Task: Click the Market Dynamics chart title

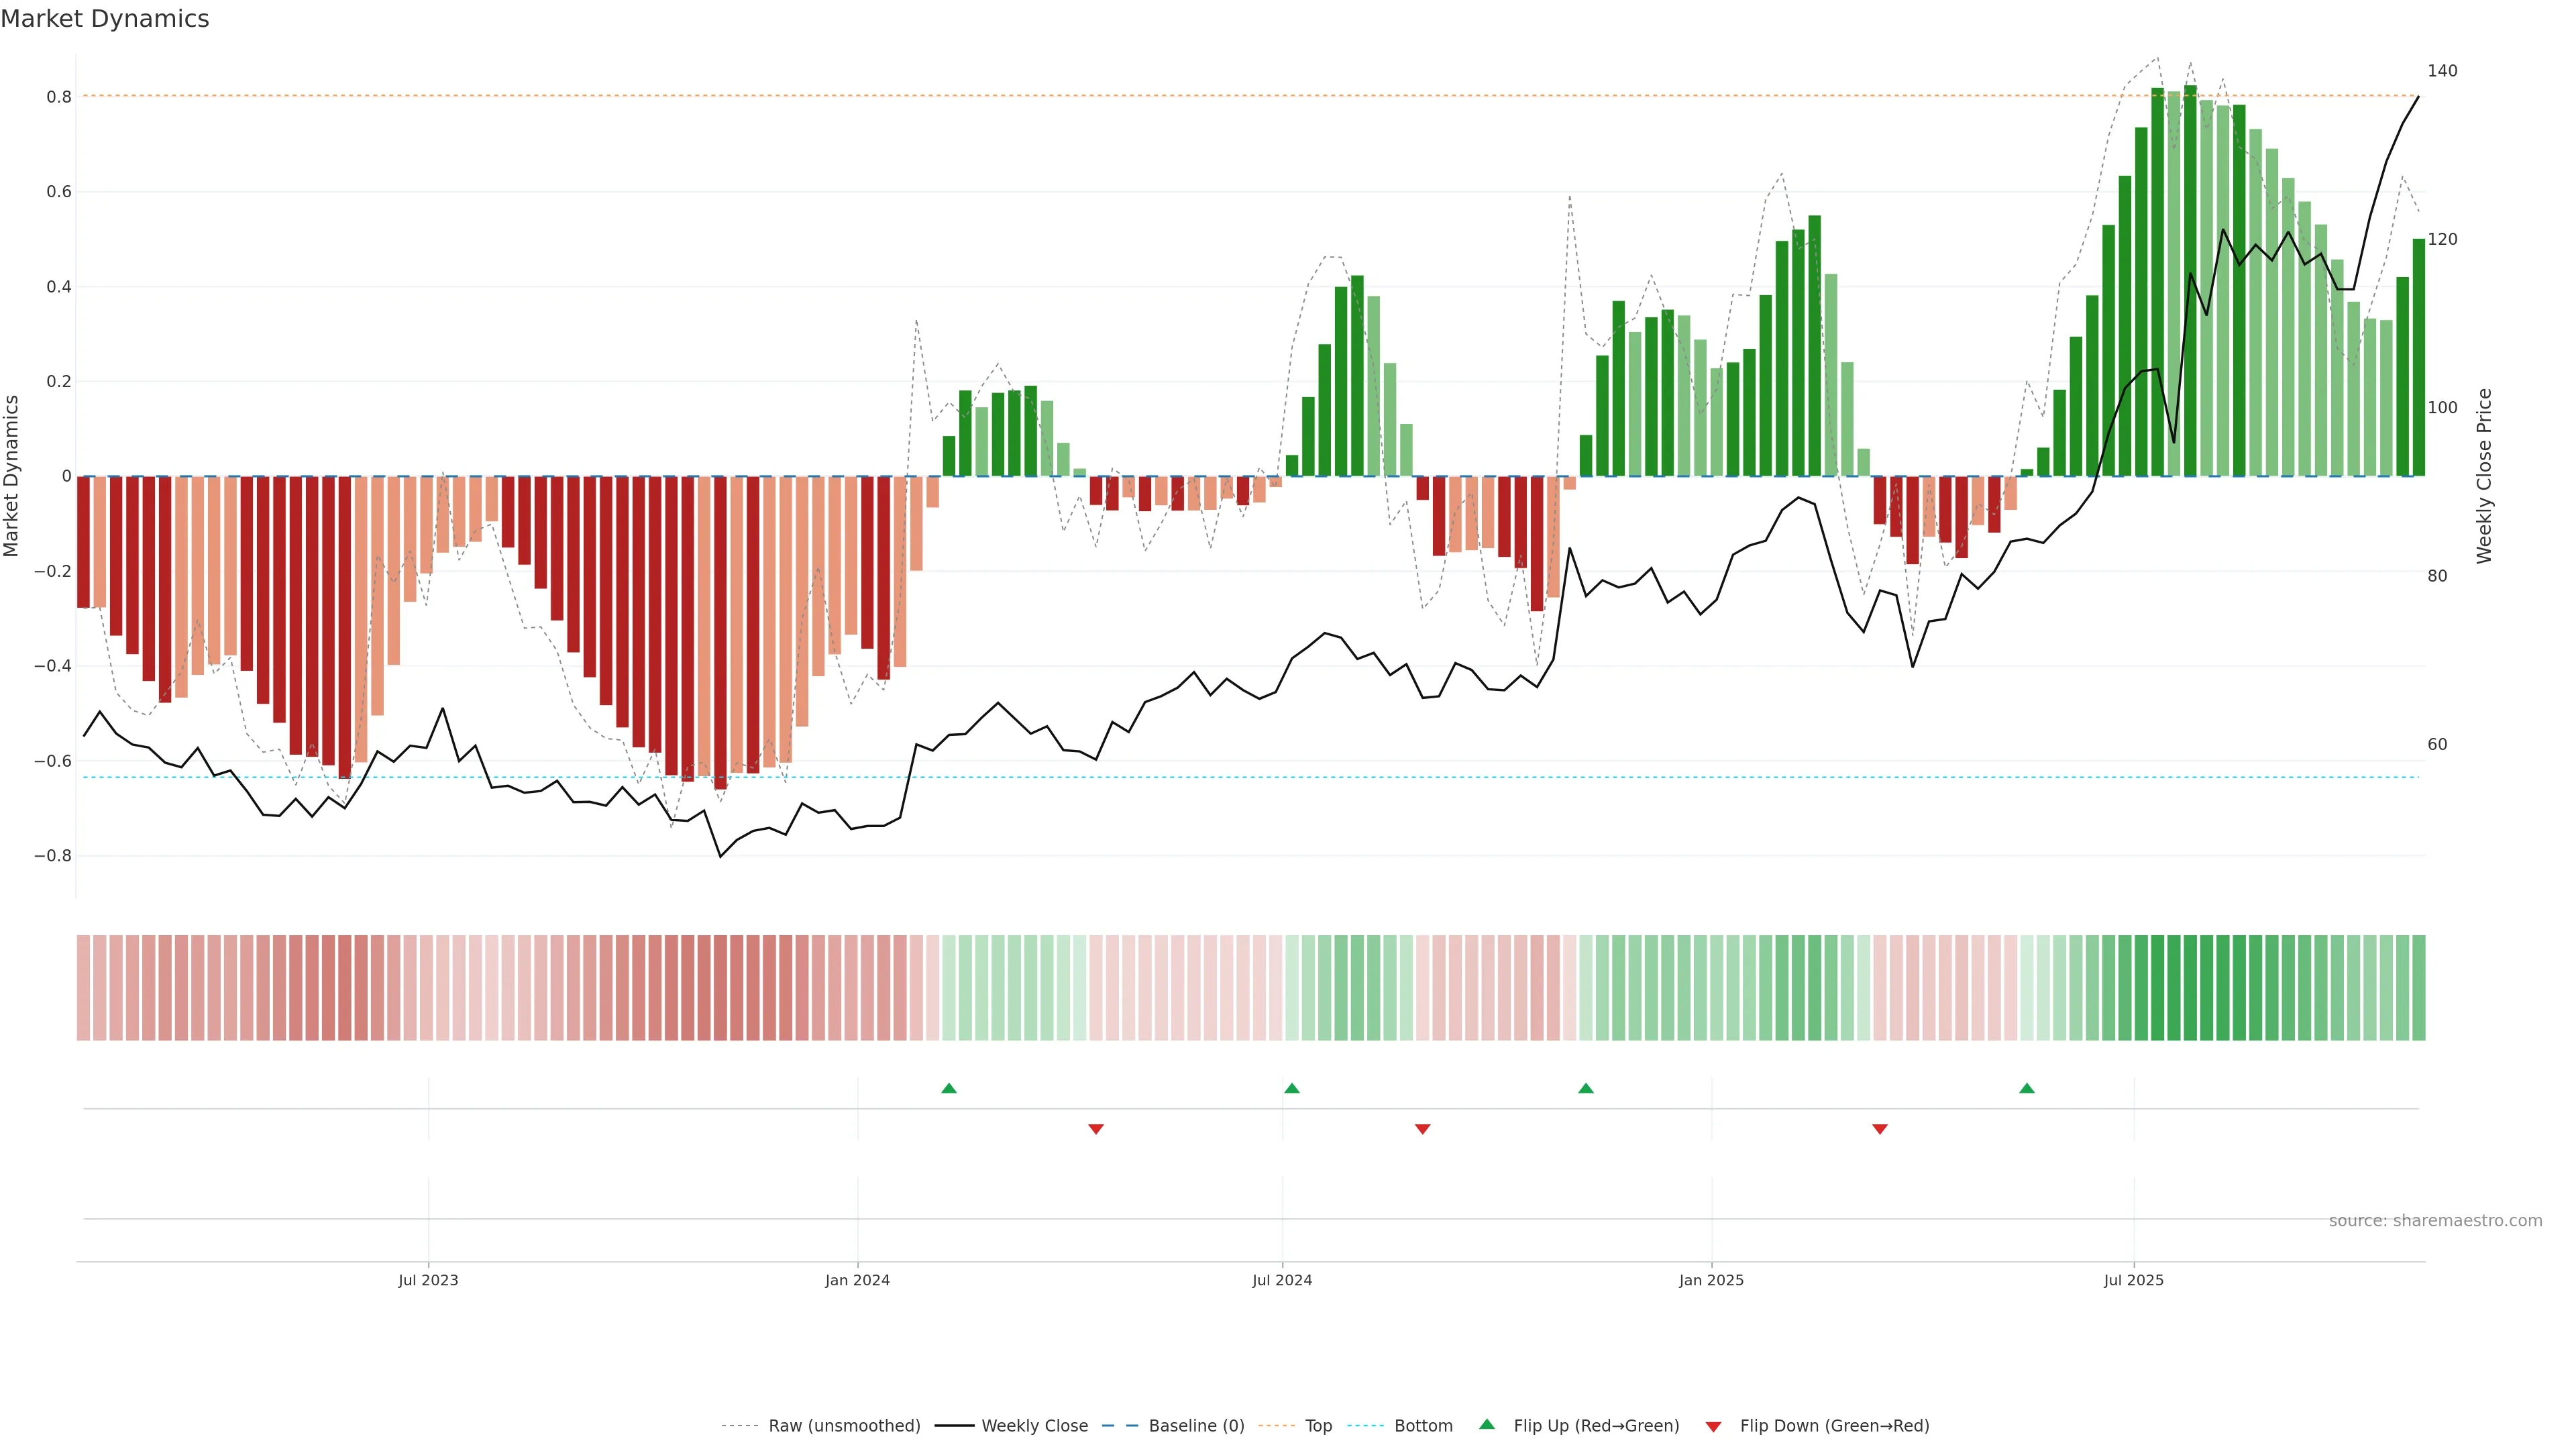Action: tap(105, 19)
